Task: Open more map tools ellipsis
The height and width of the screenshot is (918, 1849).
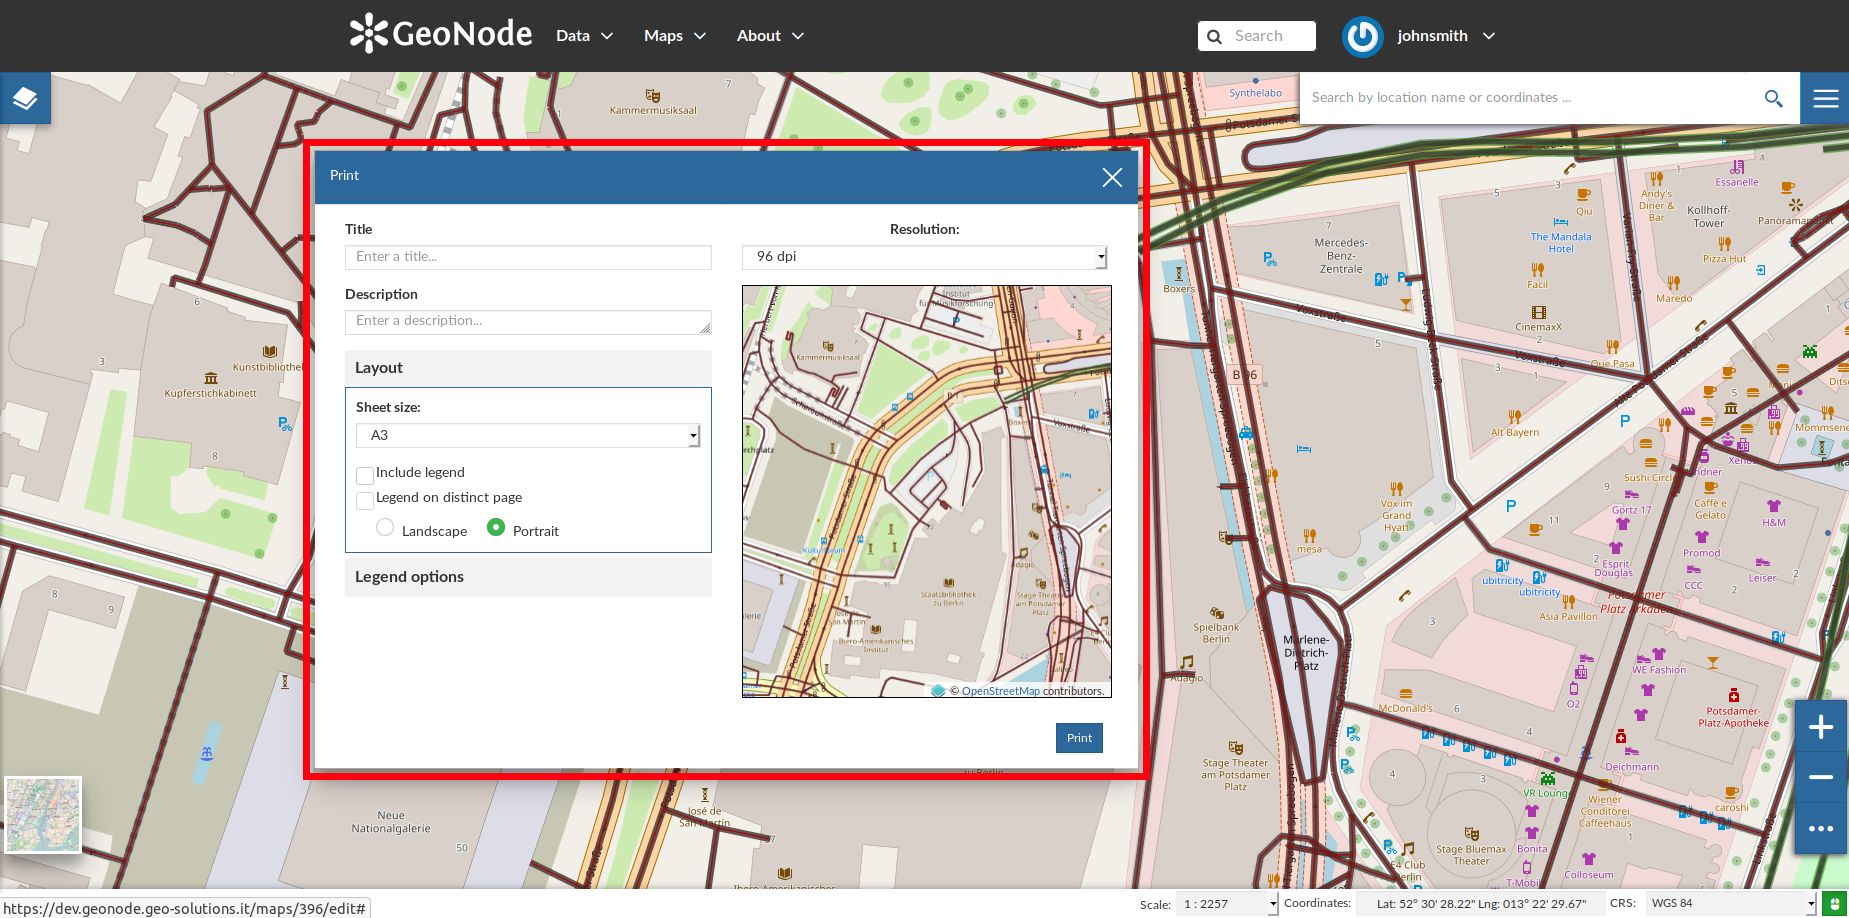Action: point(1821,828)
